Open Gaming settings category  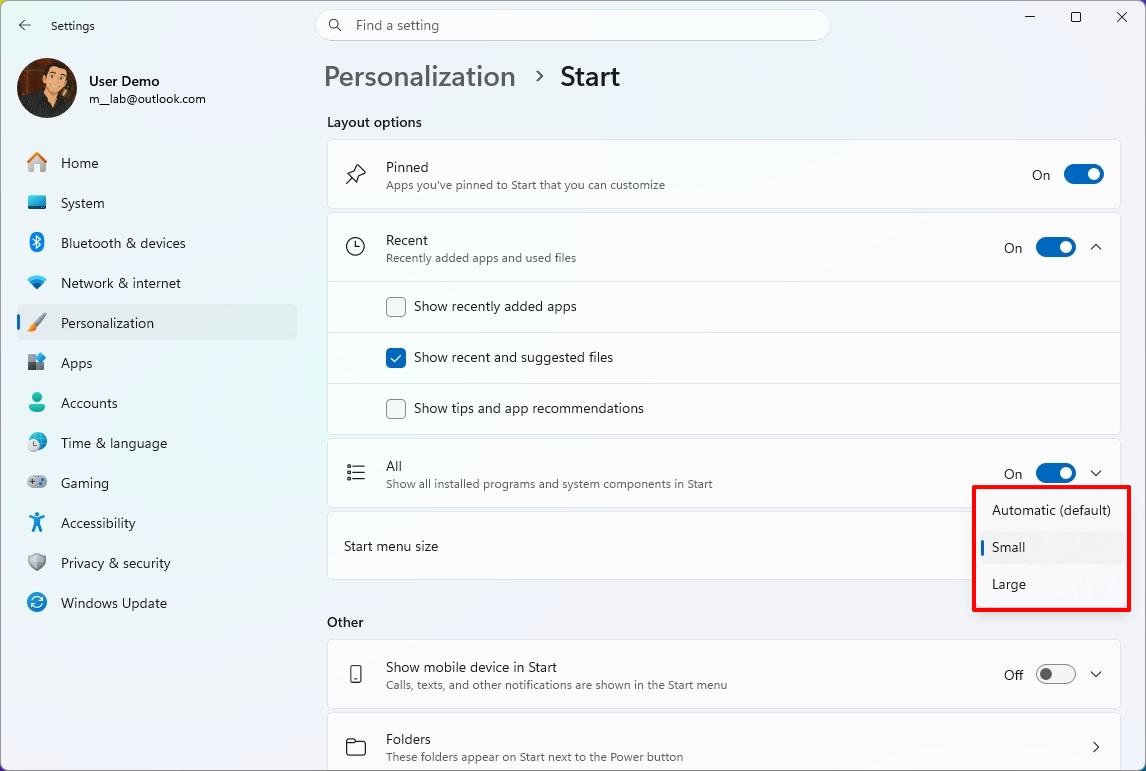(156, 482)
